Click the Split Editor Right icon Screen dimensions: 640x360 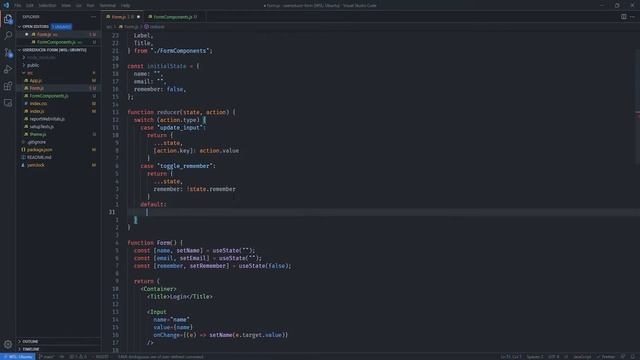click(624, 17)
